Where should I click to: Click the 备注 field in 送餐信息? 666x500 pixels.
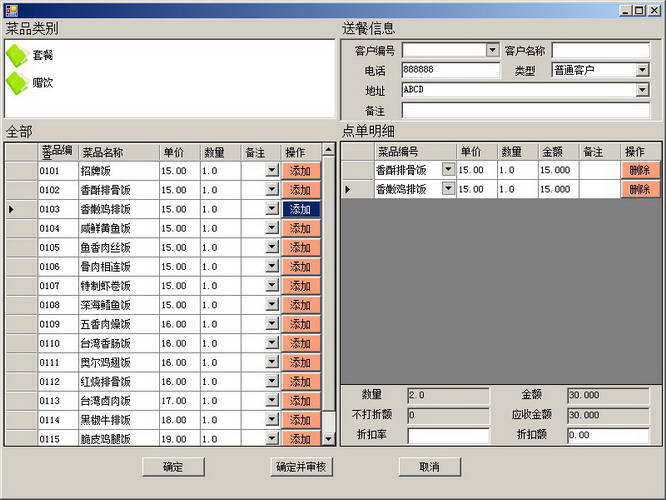tap(526, 110)
